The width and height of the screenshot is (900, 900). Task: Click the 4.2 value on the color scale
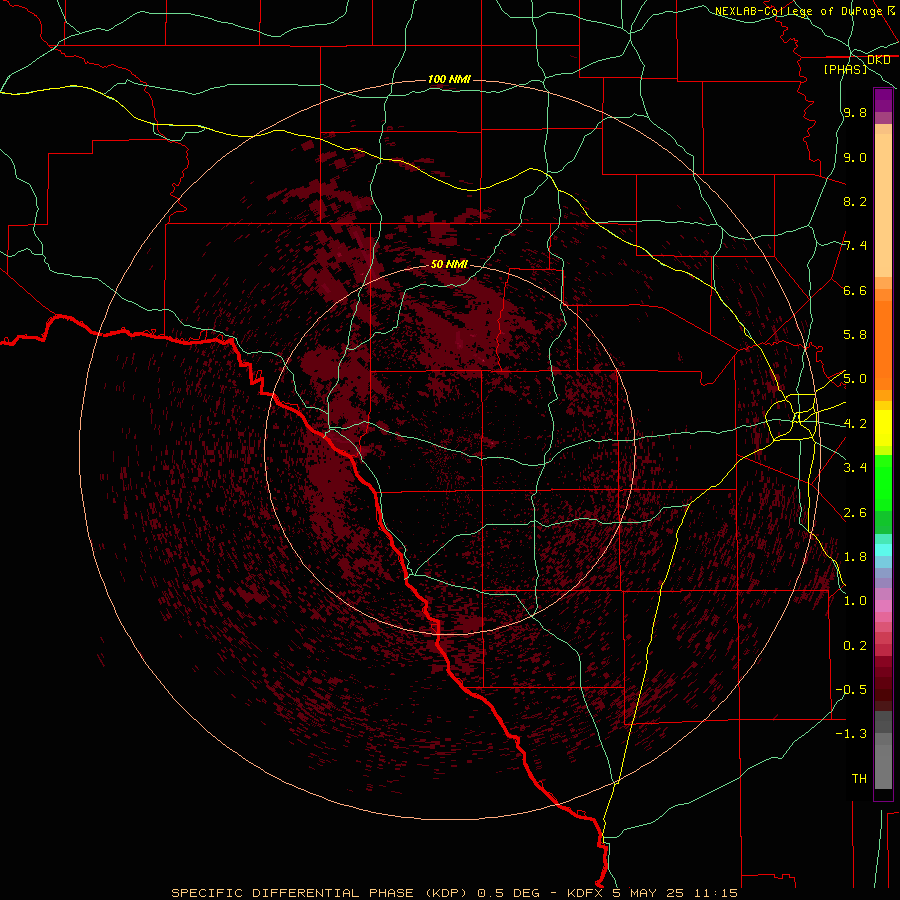coord(855,424)
